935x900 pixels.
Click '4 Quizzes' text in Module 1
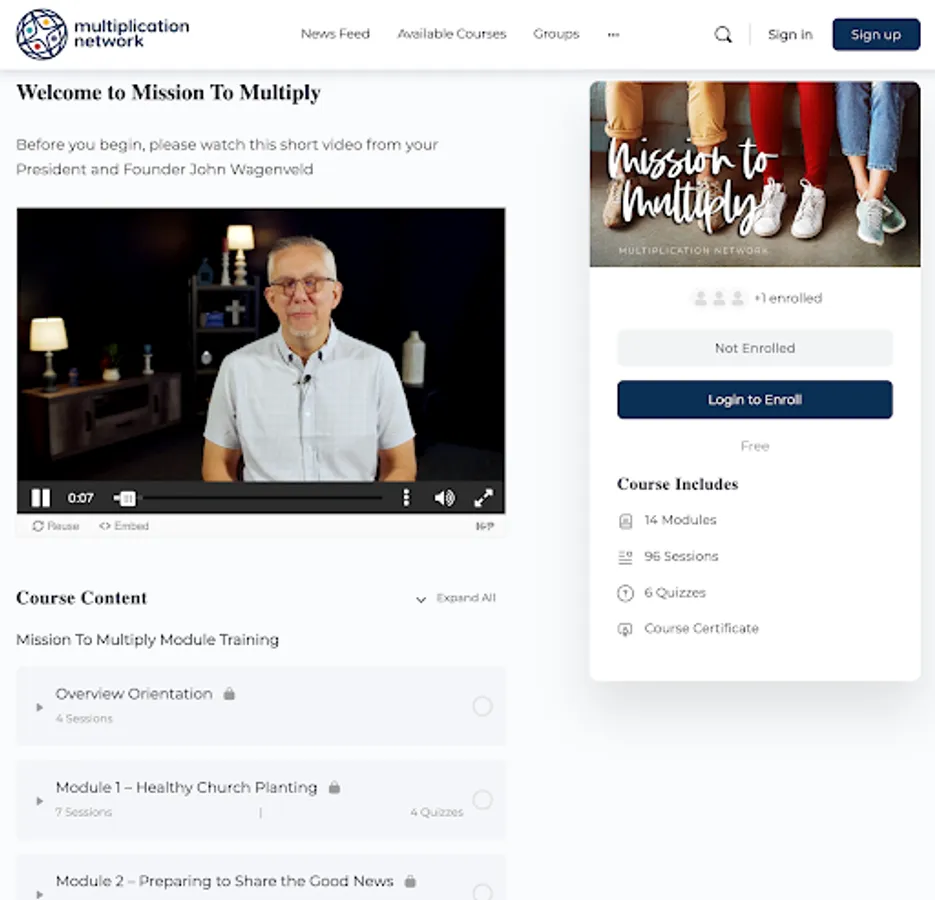[x=436, y=812]
